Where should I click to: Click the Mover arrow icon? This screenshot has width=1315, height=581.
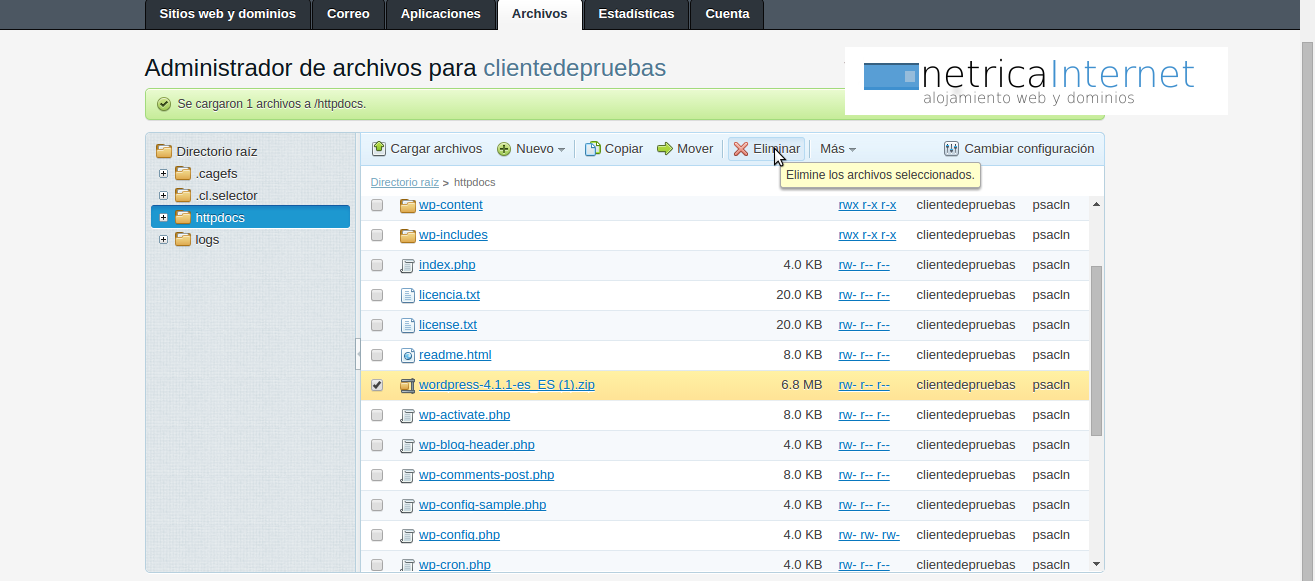coord(665,149)
